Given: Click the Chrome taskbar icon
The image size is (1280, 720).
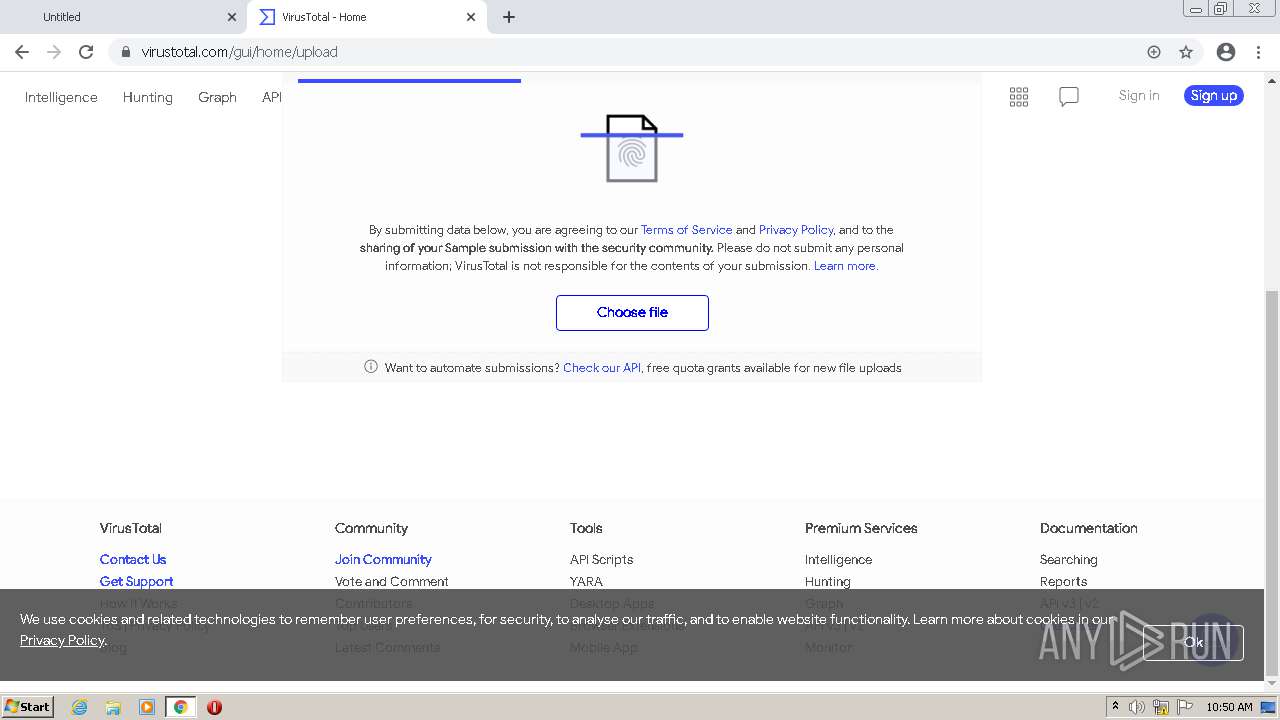Looking at the screenshot, I should tap(180, 707).
